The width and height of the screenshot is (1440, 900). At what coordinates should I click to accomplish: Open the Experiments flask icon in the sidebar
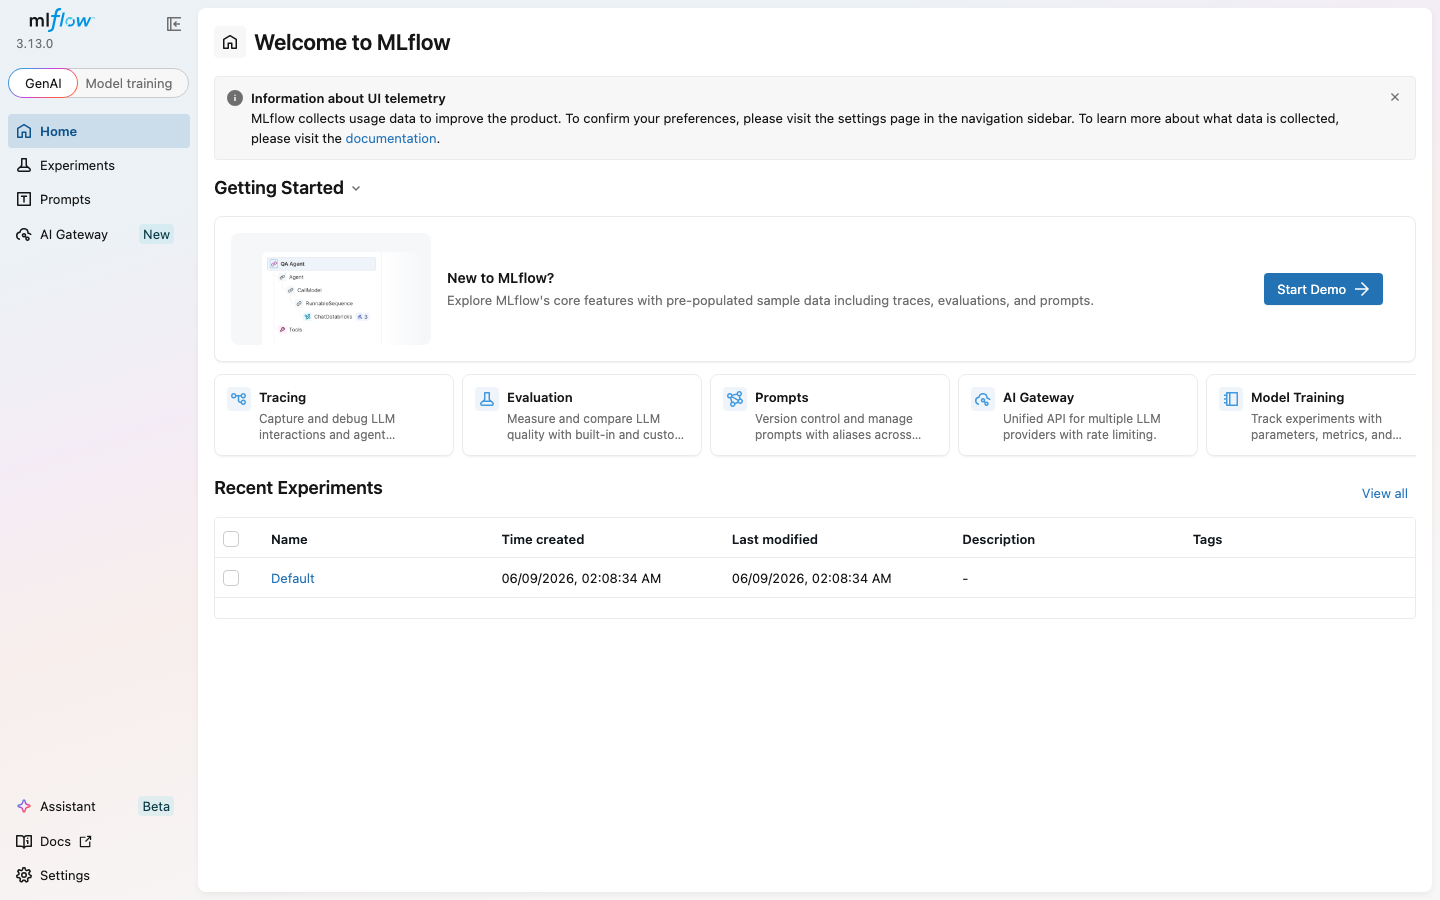point(24,165)
